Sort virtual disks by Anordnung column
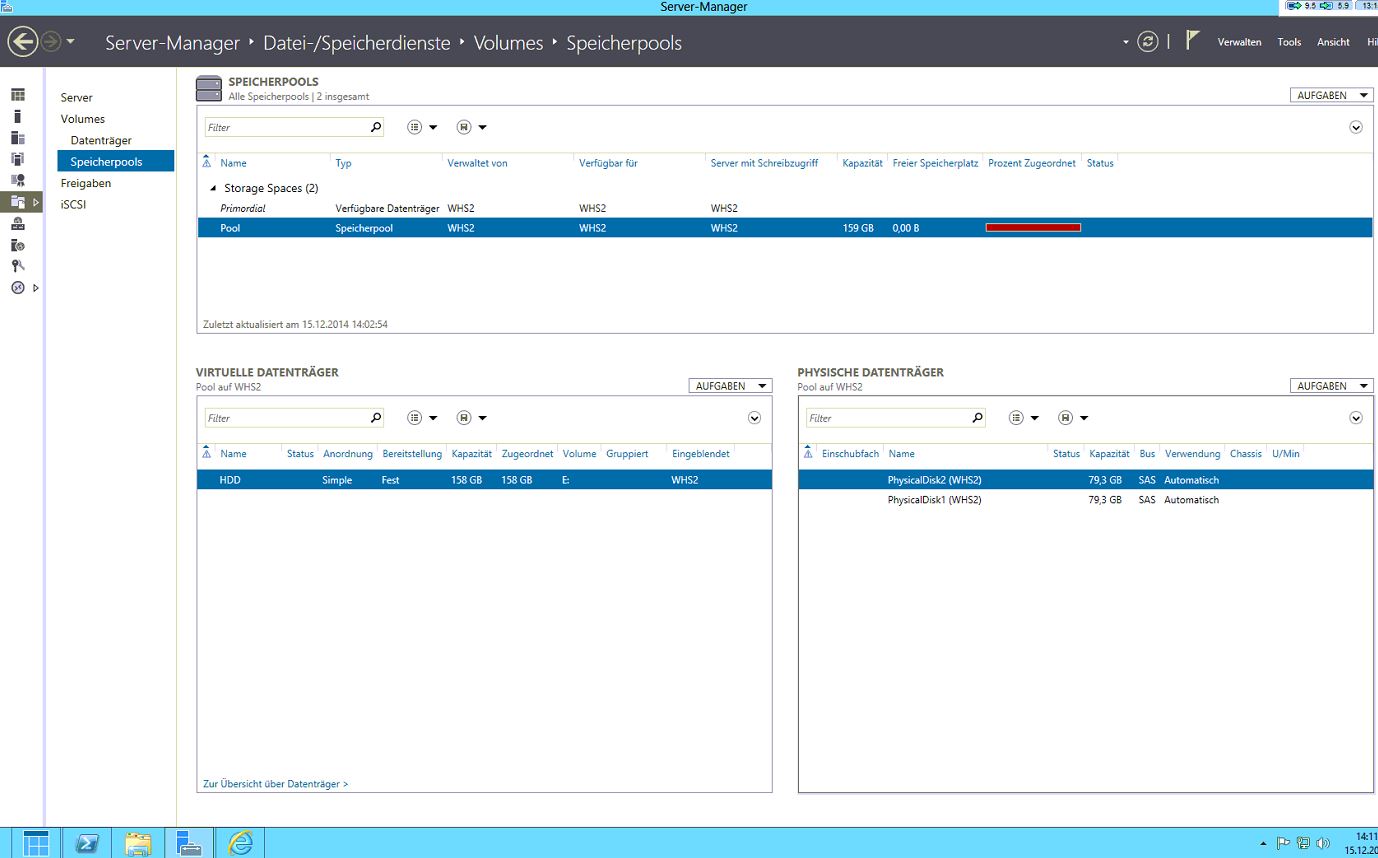1378x858 pixels. 348,454
